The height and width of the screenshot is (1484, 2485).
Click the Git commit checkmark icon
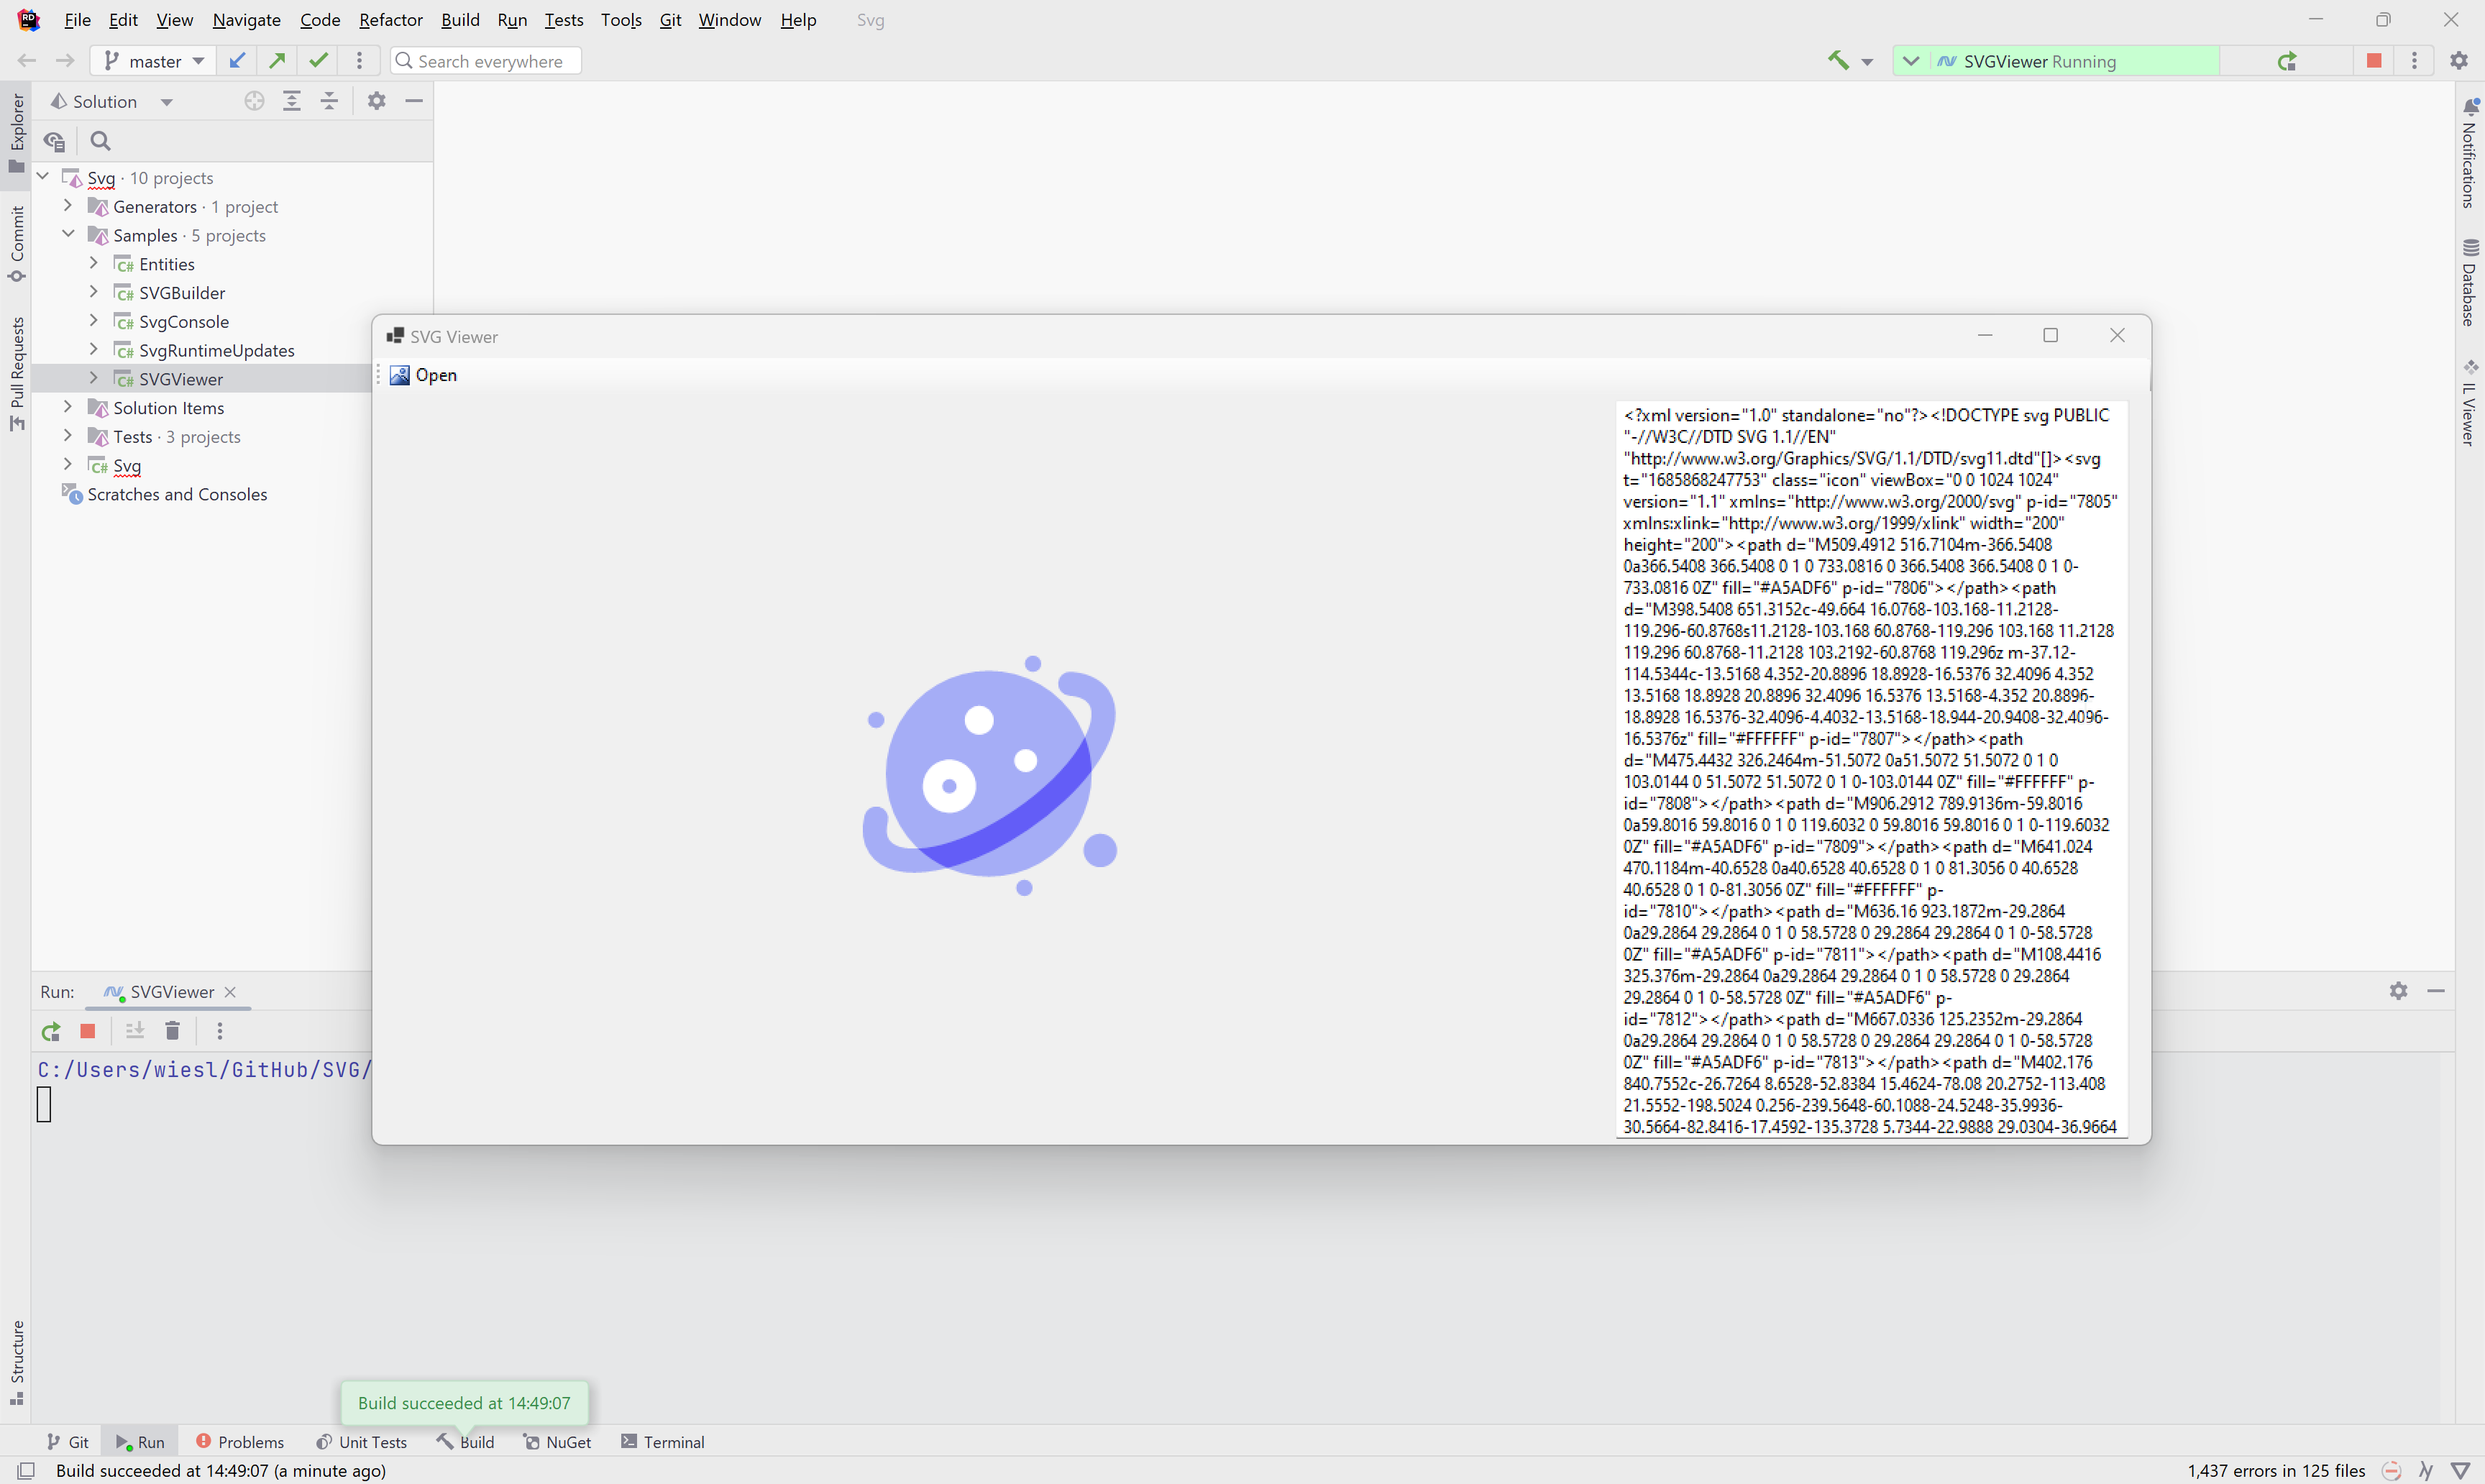318,61
